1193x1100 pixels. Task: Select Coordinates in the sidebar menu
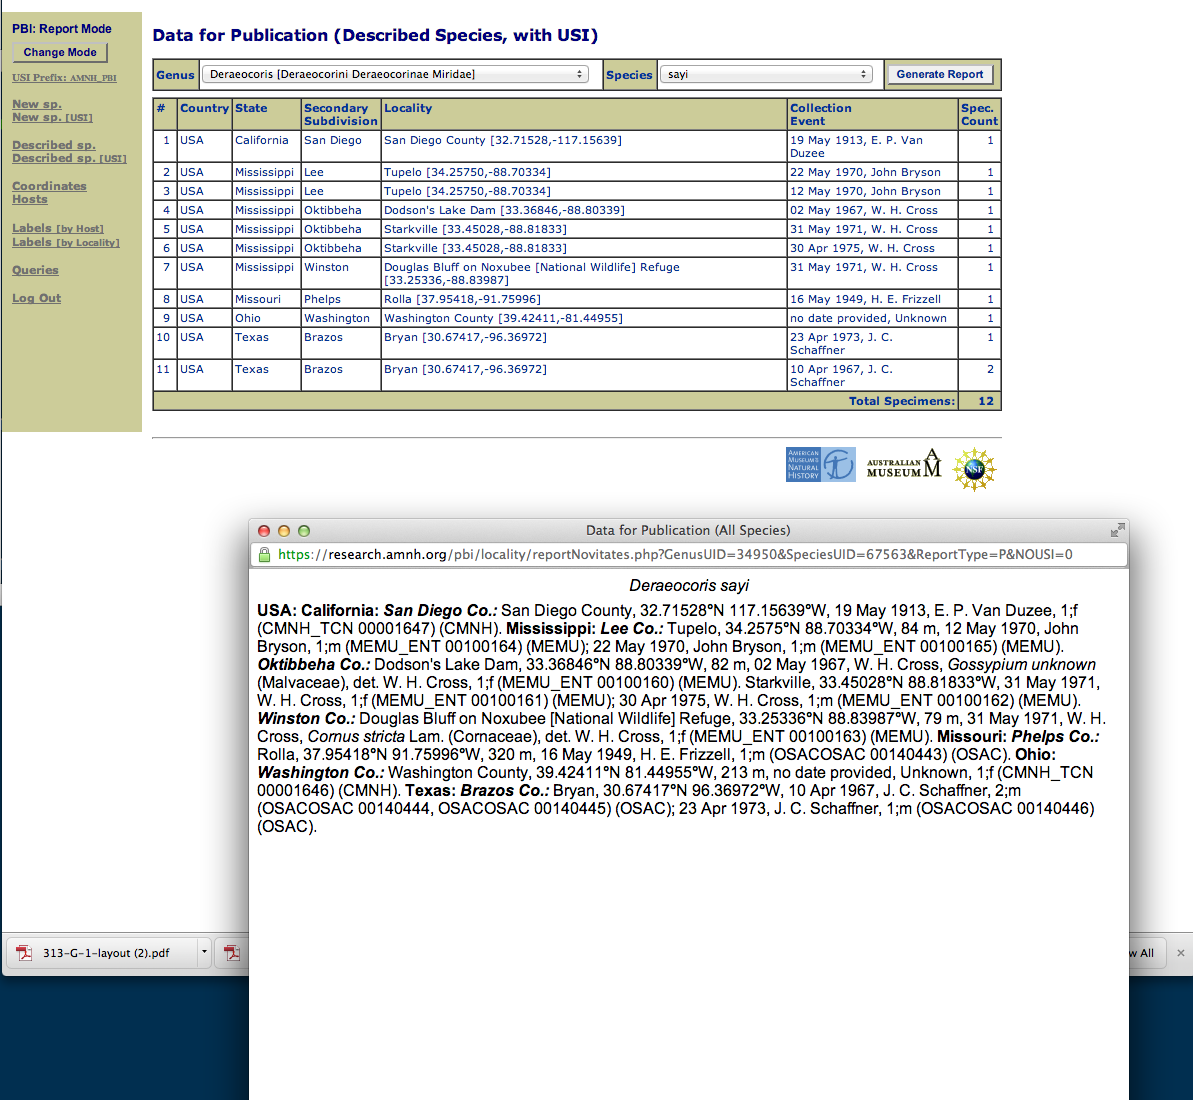[x=49, y=185]
